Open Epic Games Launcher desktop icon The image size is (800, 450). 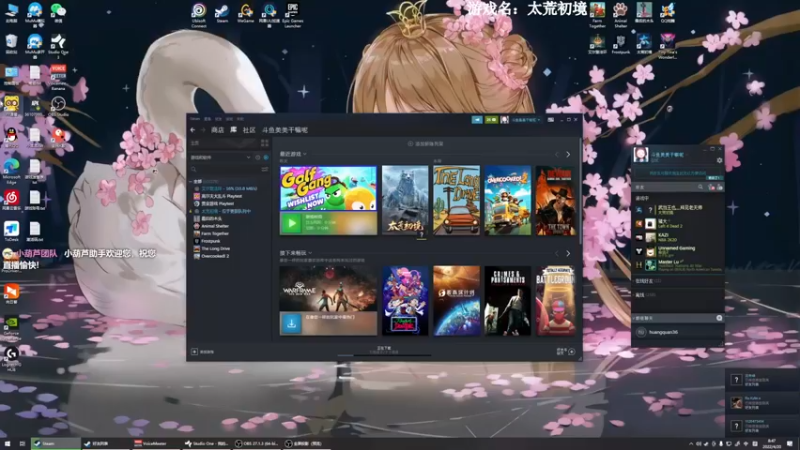(292, 15)
